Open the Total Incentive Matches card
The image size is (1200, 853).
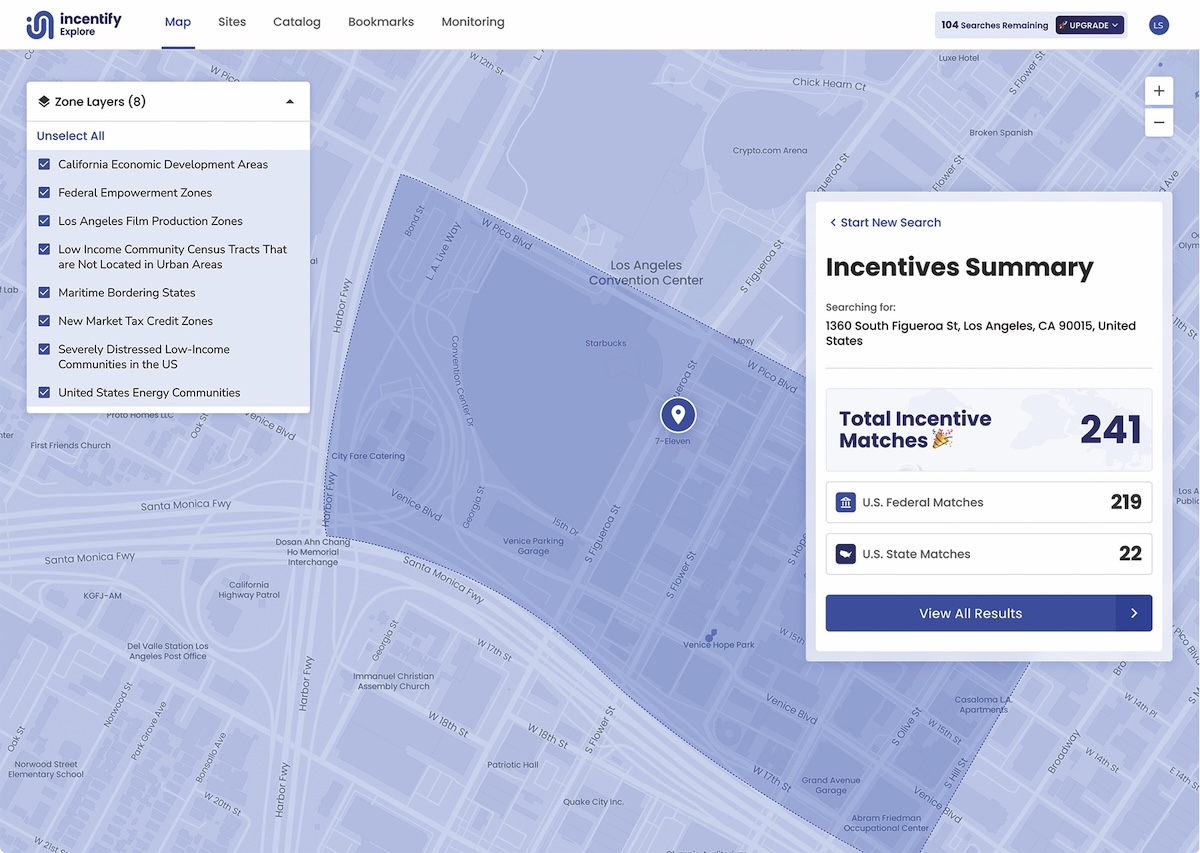pos(988,430)
